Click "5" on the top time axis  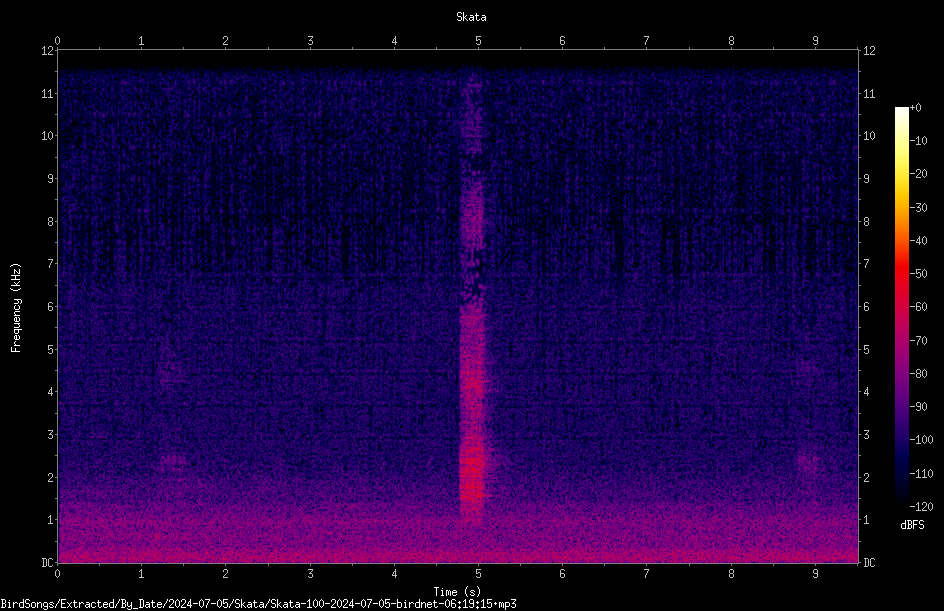coord(479,41)
